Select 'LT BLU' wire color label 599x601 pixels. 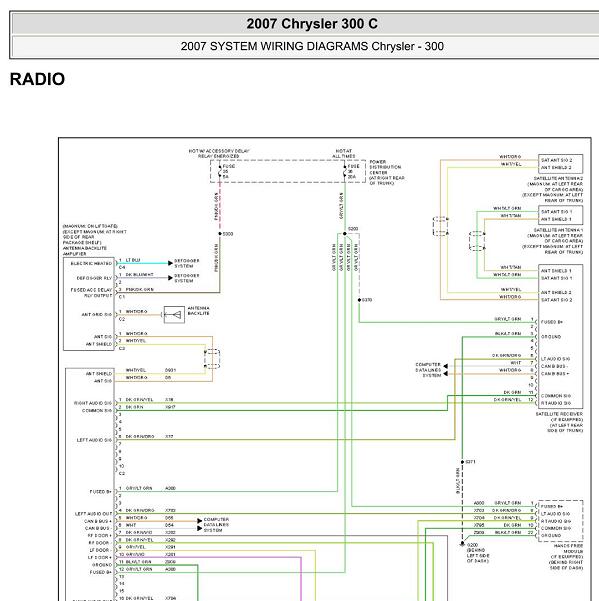(133, 260)
